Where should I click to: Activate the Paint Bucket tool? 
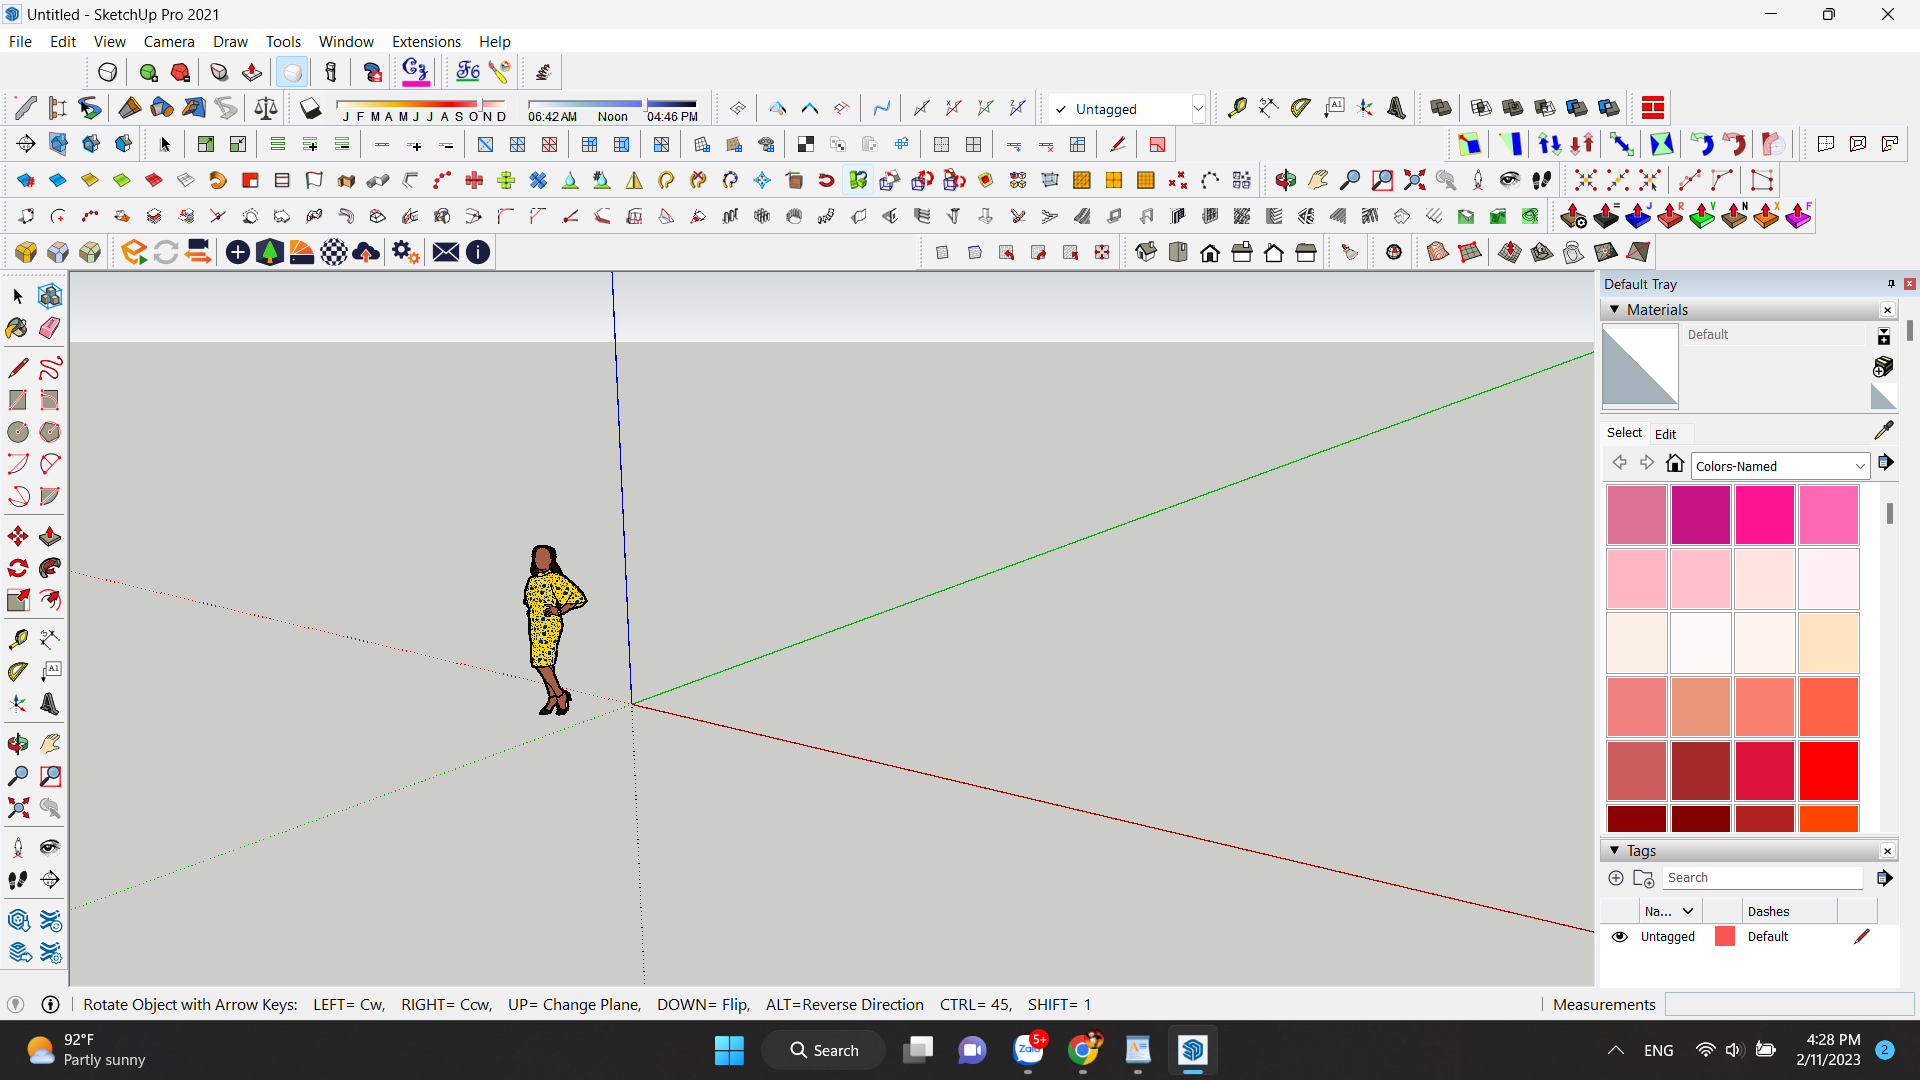pyautogui.click(x=18, y=328)
